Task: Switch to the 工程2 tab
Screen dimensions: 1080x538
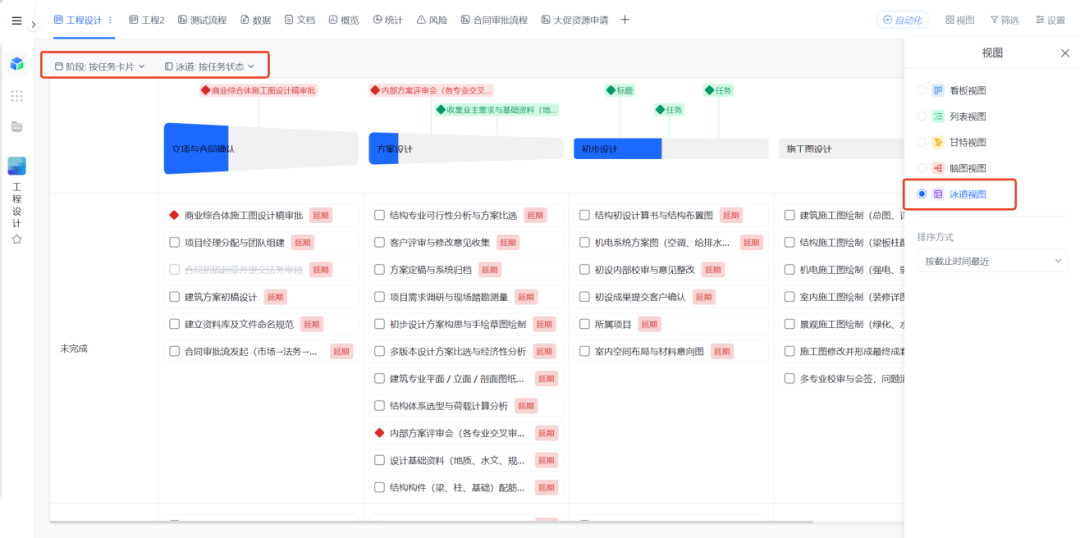Action: [x=147, y=20]
